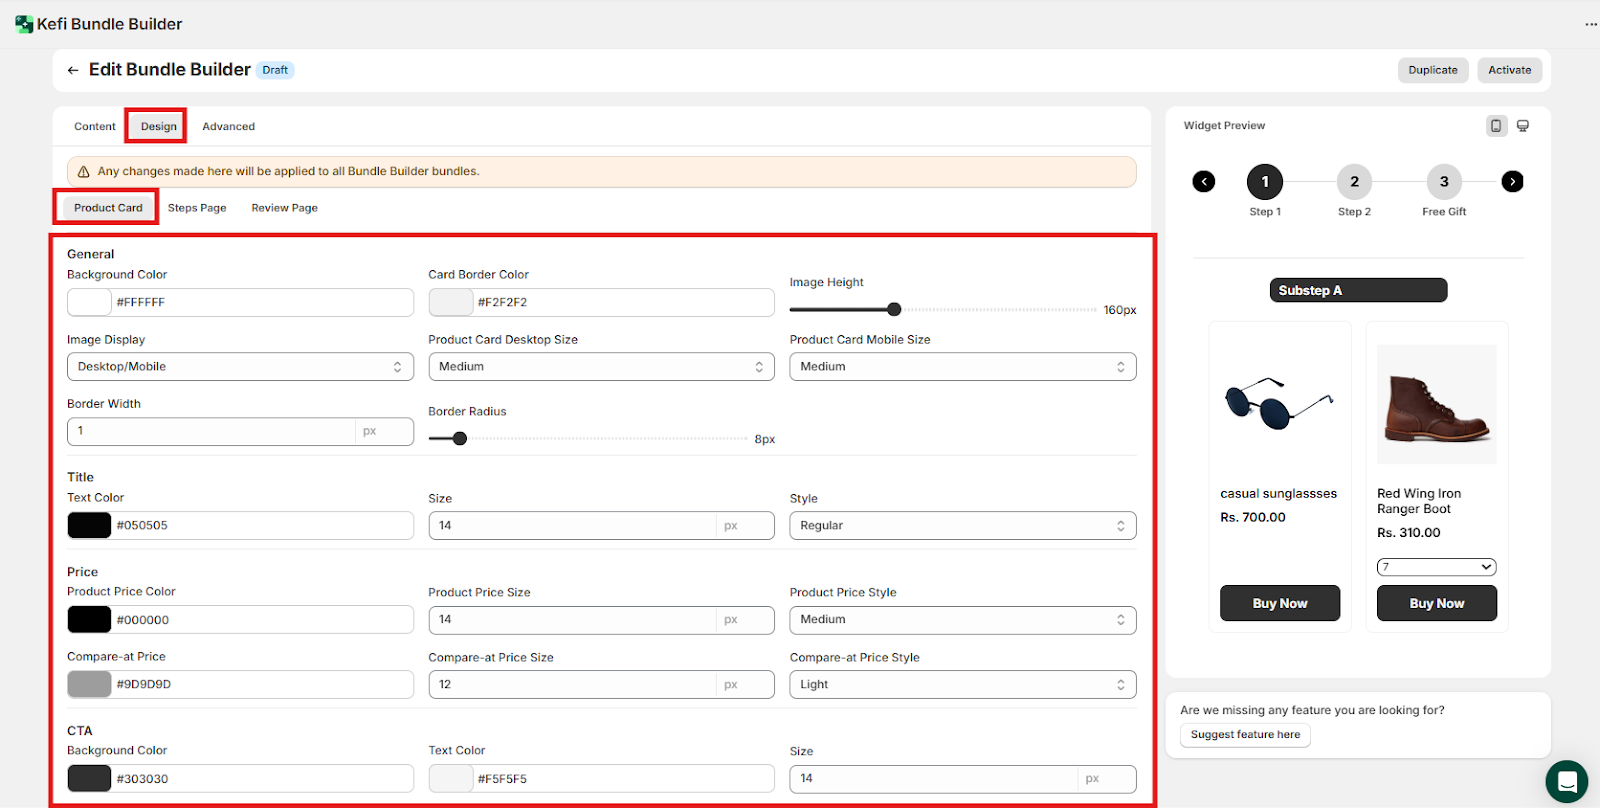Open the Image Display dropdown
Screen dimensions: 1600x808
click(x=240, y=367)
